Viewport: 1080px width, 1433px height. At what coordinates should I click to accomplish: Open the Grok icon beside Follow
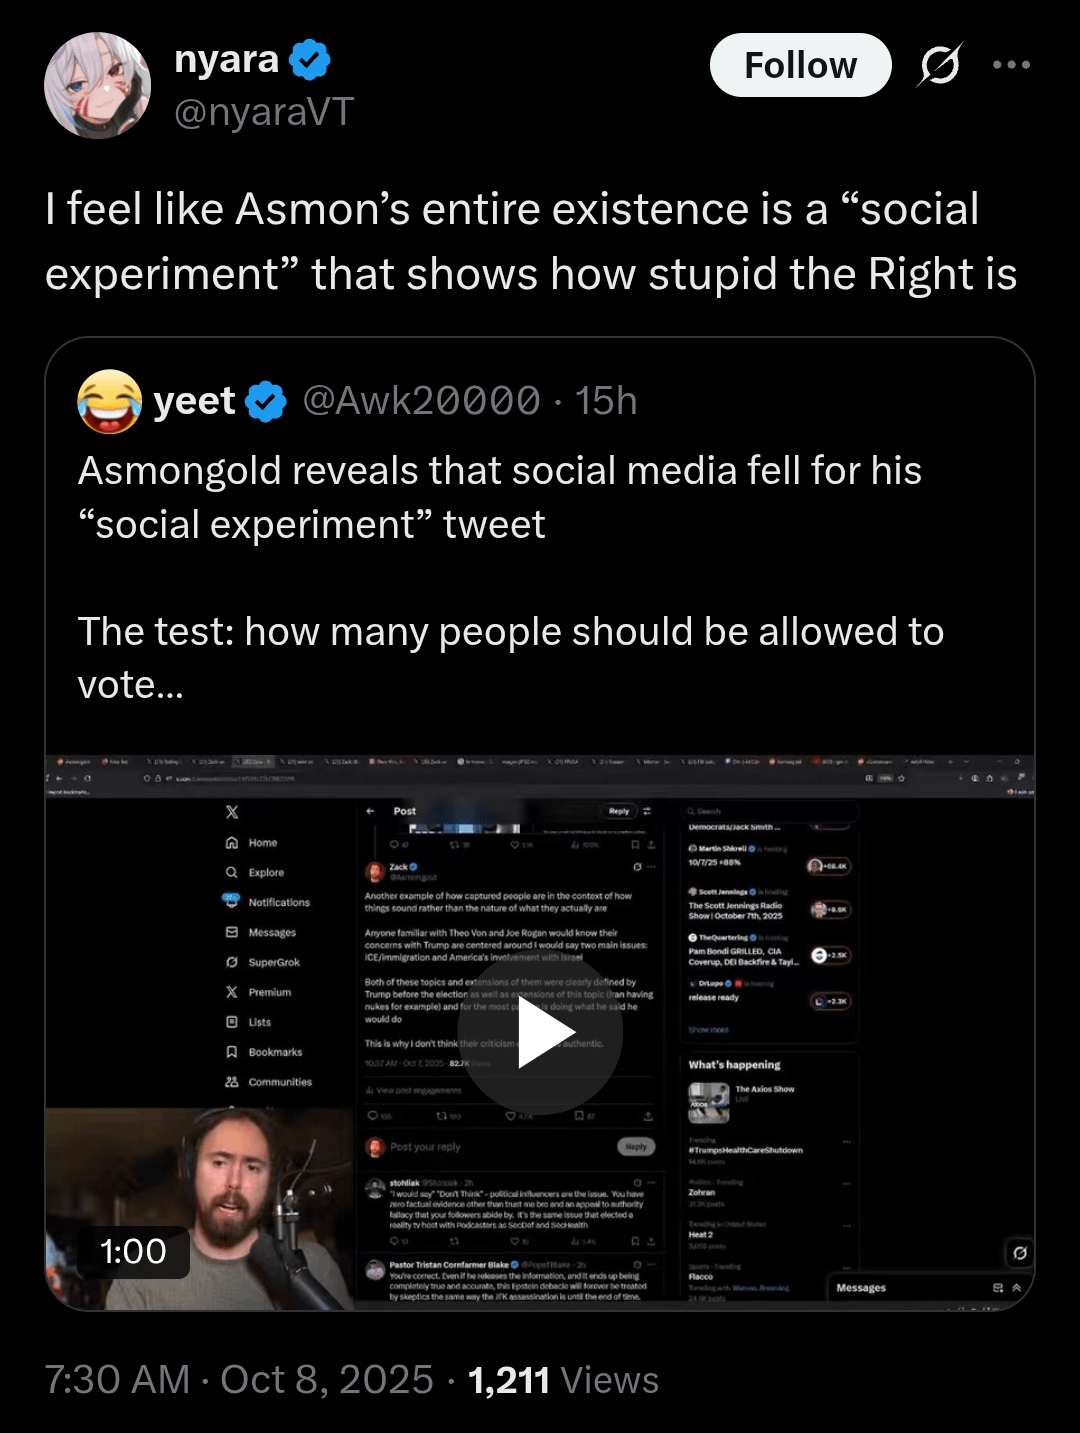[x=940, y=65]
